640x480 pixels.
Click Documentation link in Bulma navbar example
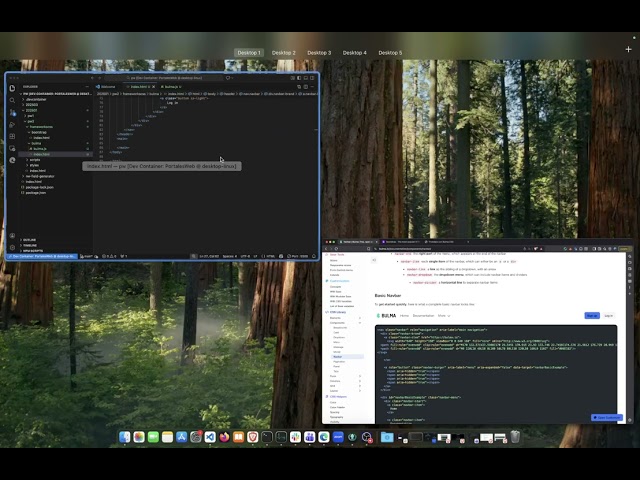coord(423,316)
